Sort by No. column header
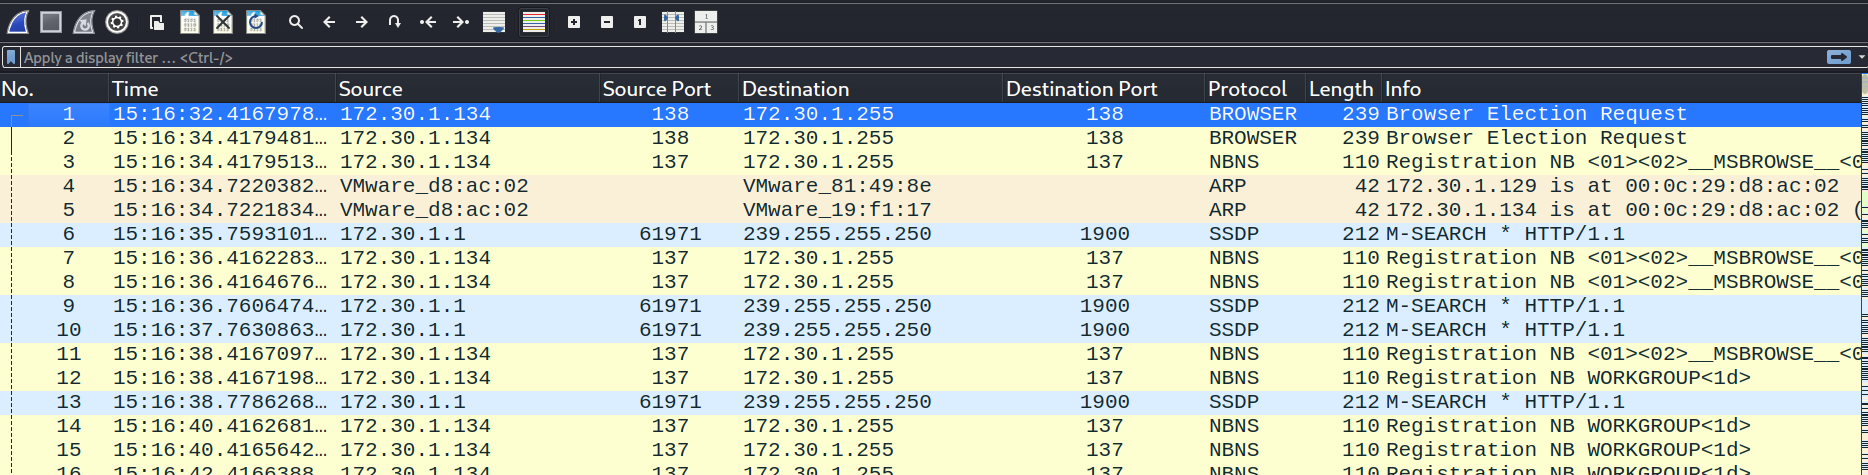The width and height of the screenshot is (1868, 475). (x=54, y=89)
